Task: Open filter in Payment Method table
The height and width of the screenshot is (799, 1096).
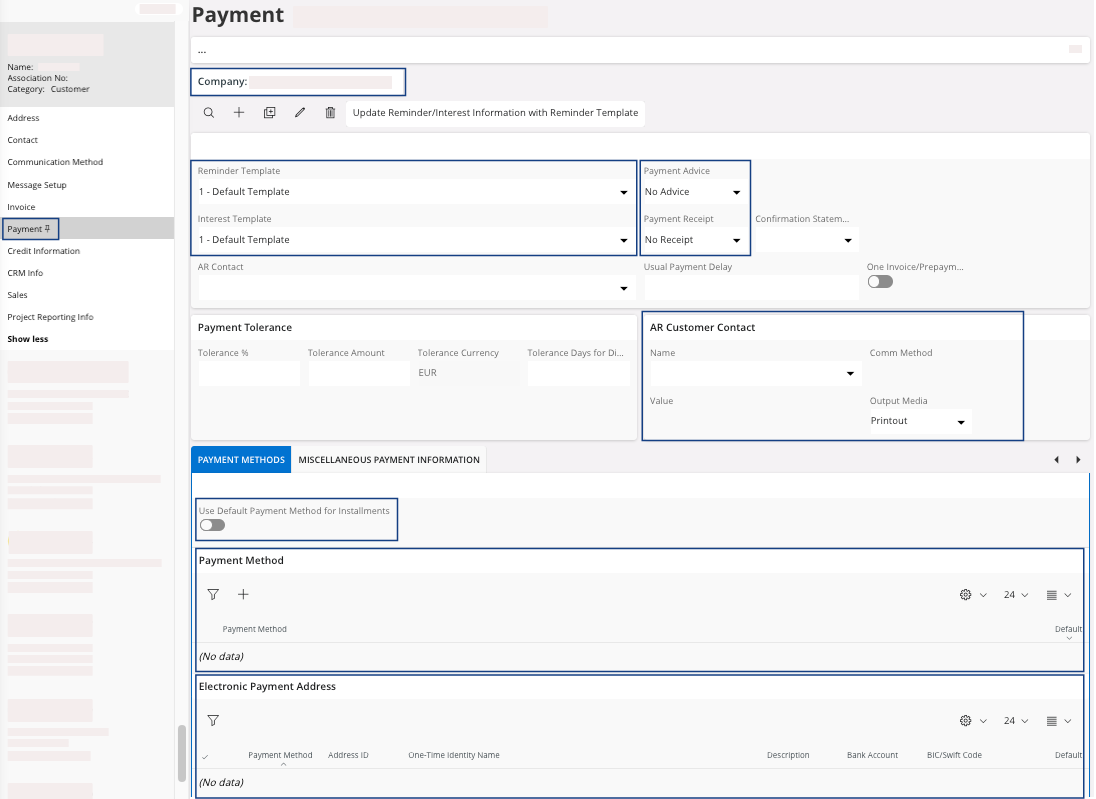Action: coord(213,594)
